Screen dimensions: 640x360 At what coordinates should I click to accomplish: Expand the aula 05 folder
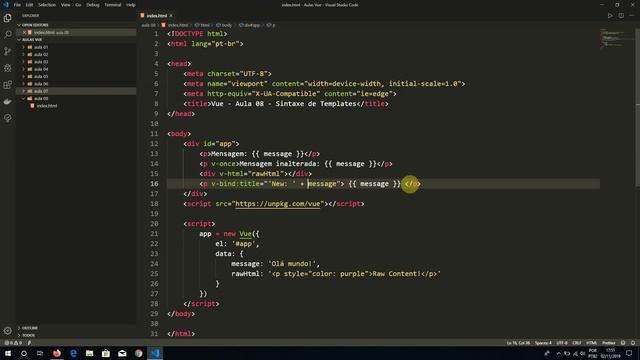click(x=23, y=76)
